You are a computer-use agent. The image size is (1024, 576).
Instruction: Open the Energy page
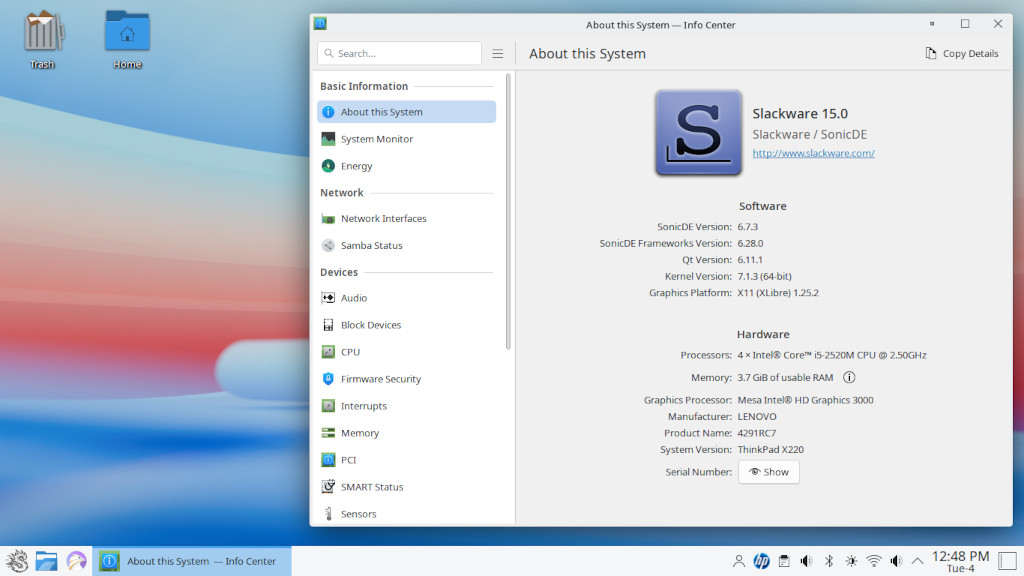tap(406, 166)
